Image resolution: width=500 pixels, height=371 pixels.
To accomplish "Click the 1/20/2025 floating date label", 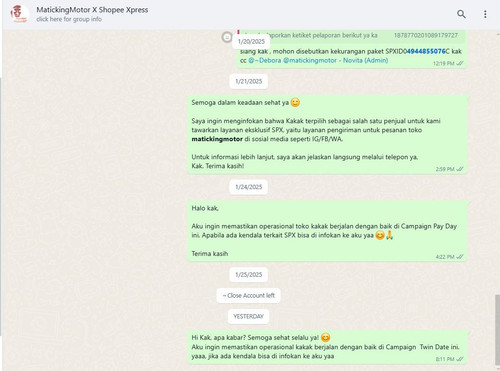I will [251, 42].
